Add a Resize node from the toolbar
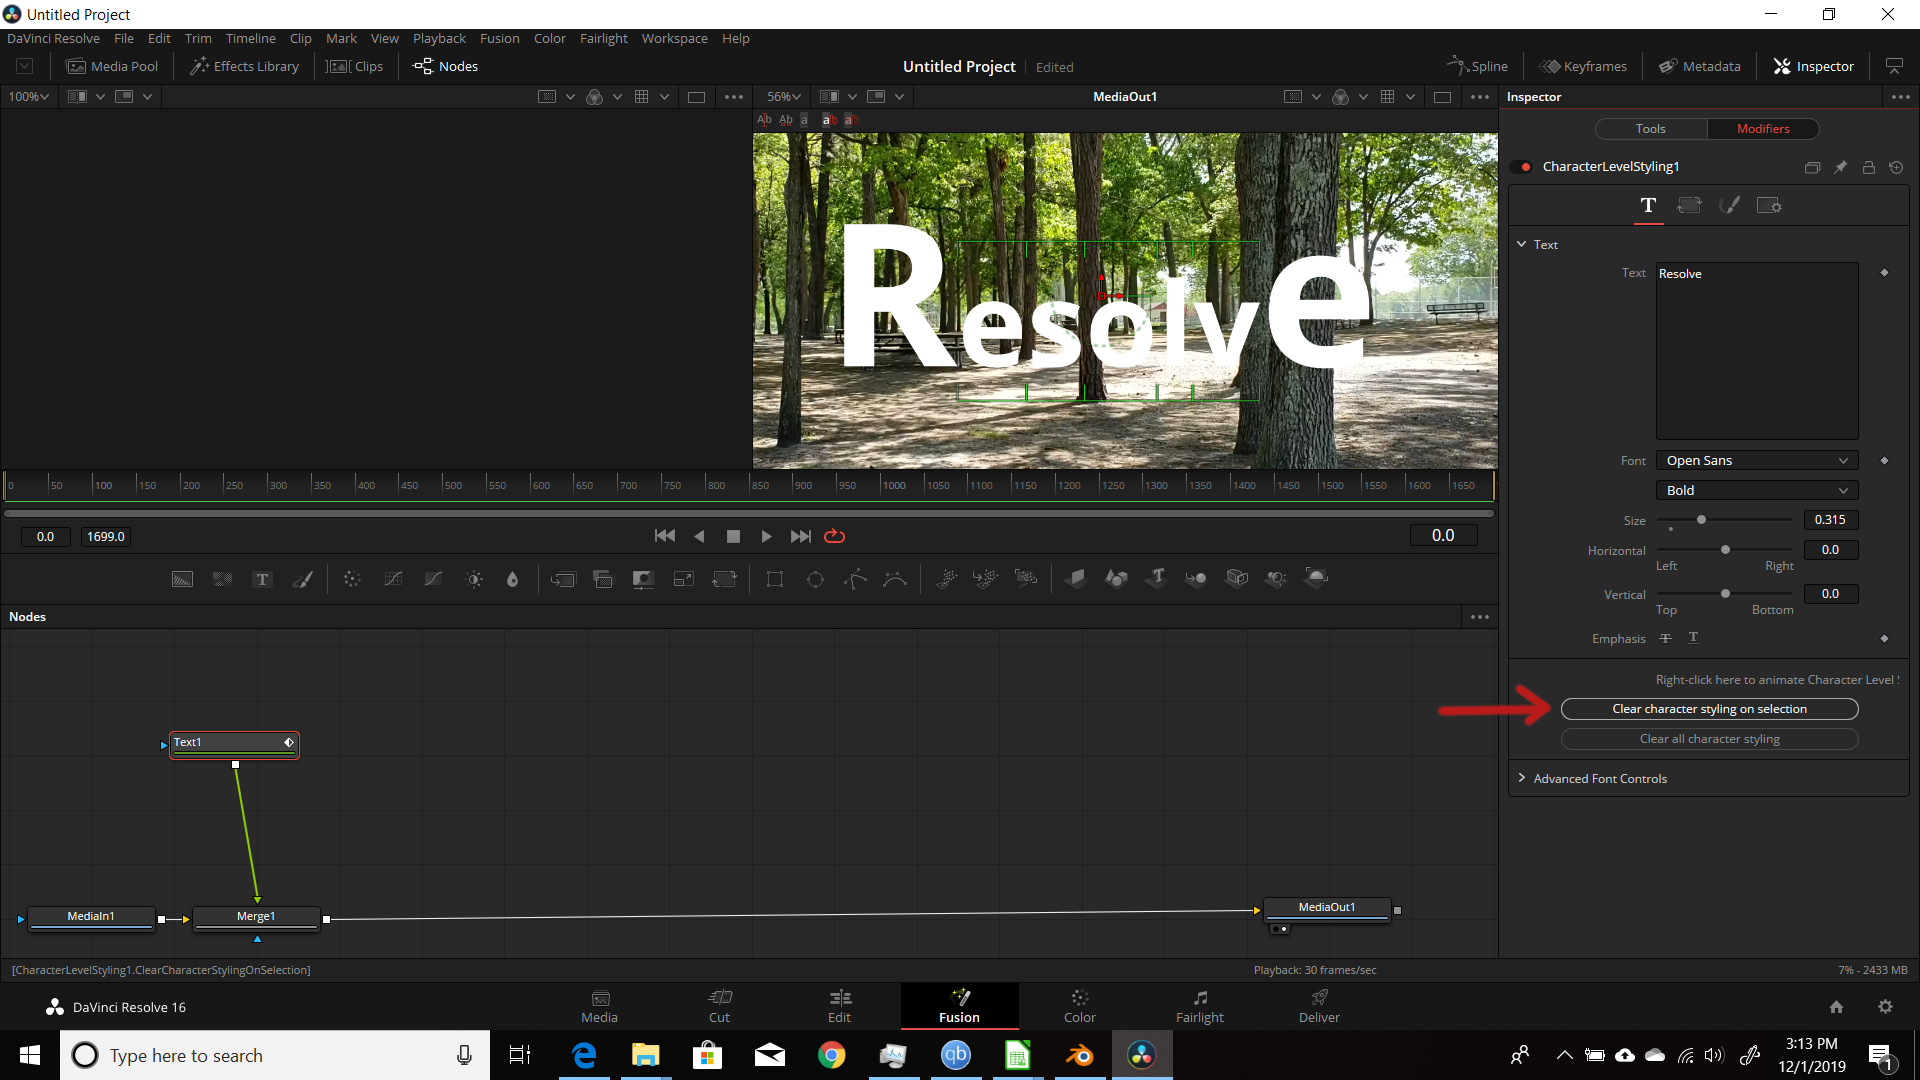 click(684, 579)
